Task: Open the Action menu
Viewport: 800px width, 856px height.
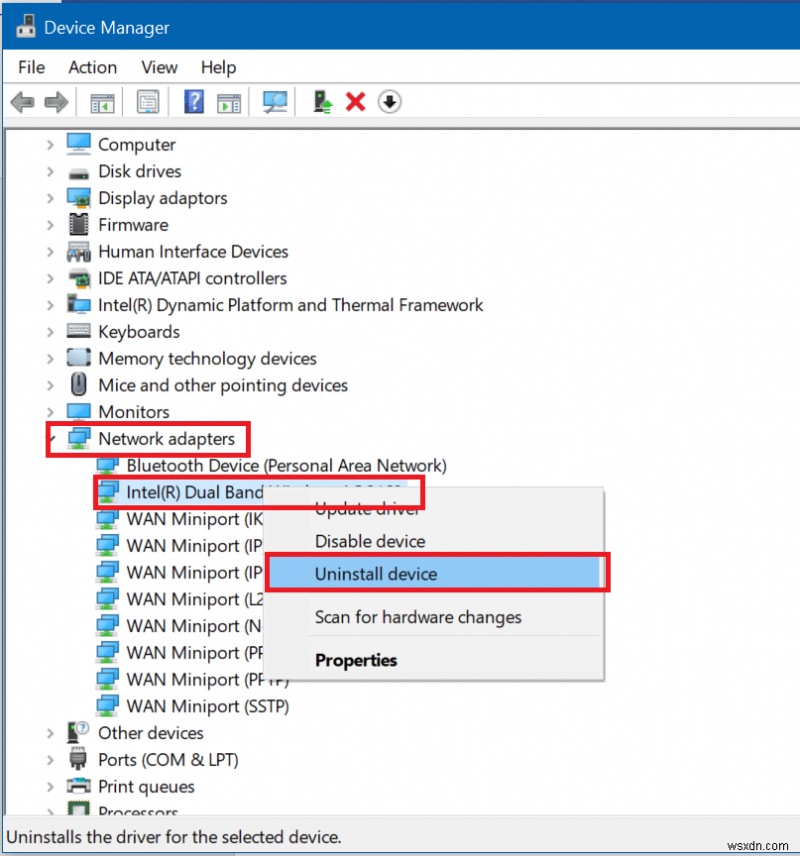Action: click(x=92, y=67)
